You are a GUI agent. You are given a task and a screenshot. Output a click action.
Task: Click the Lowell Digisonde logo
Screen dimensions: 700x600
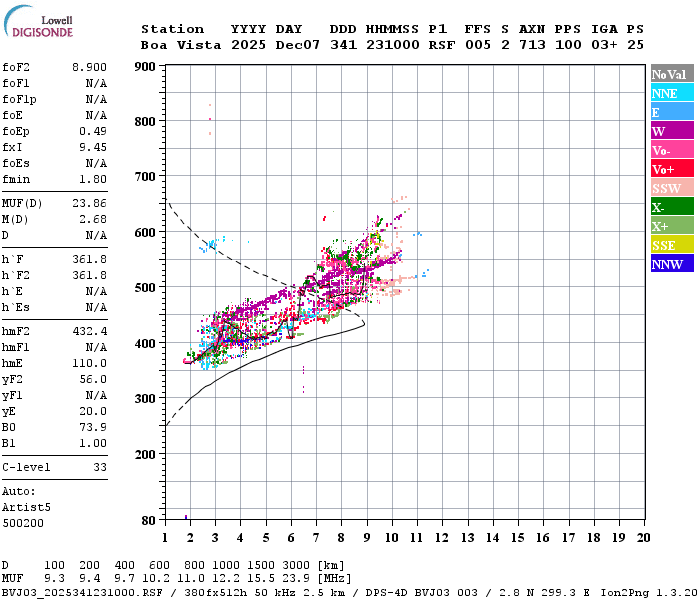click(x=38, y=21)
